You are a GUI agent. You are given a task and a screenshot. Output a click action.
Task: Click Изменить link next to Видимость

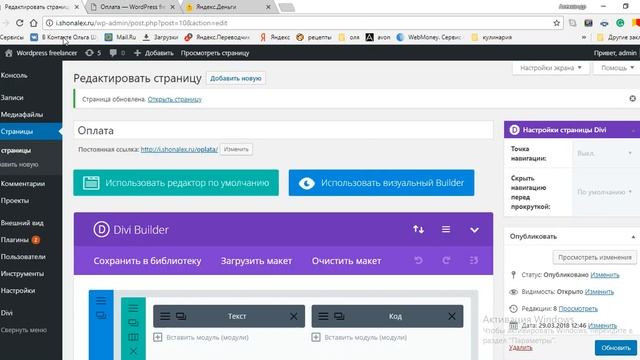(x=599, y=292)
